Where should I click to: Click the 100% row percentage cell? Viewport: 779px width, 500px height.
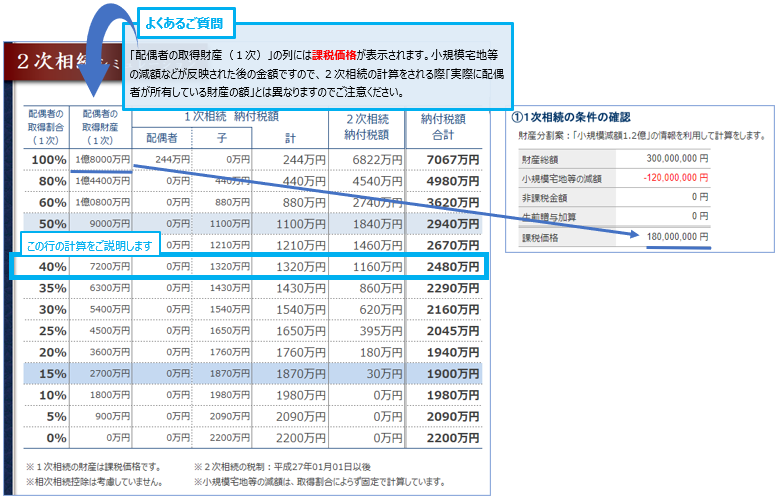click(49, 160)
